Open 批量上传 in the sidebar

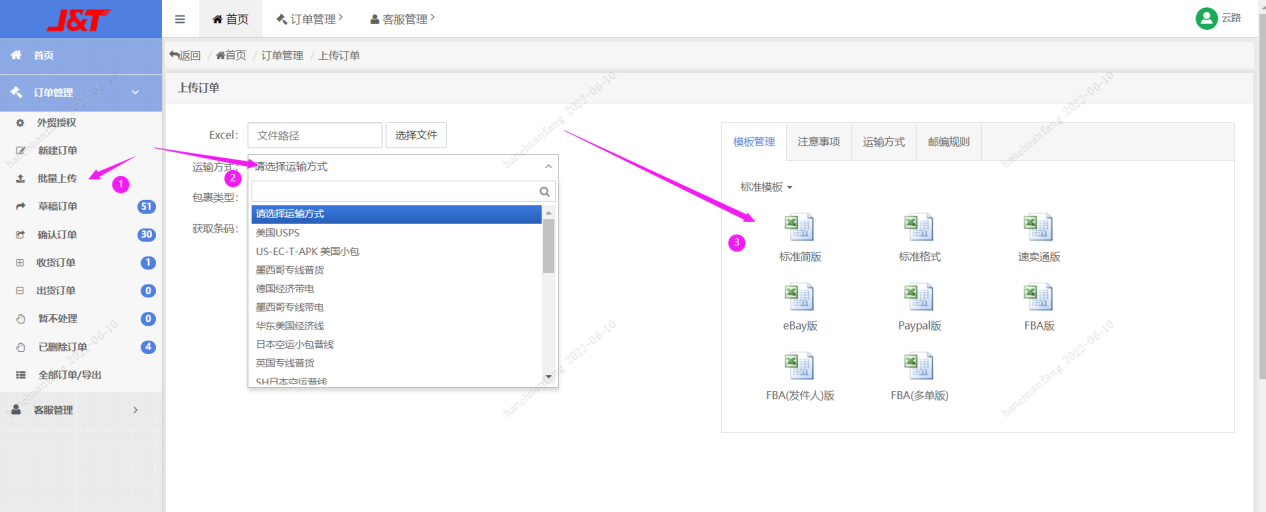[56, 179]
